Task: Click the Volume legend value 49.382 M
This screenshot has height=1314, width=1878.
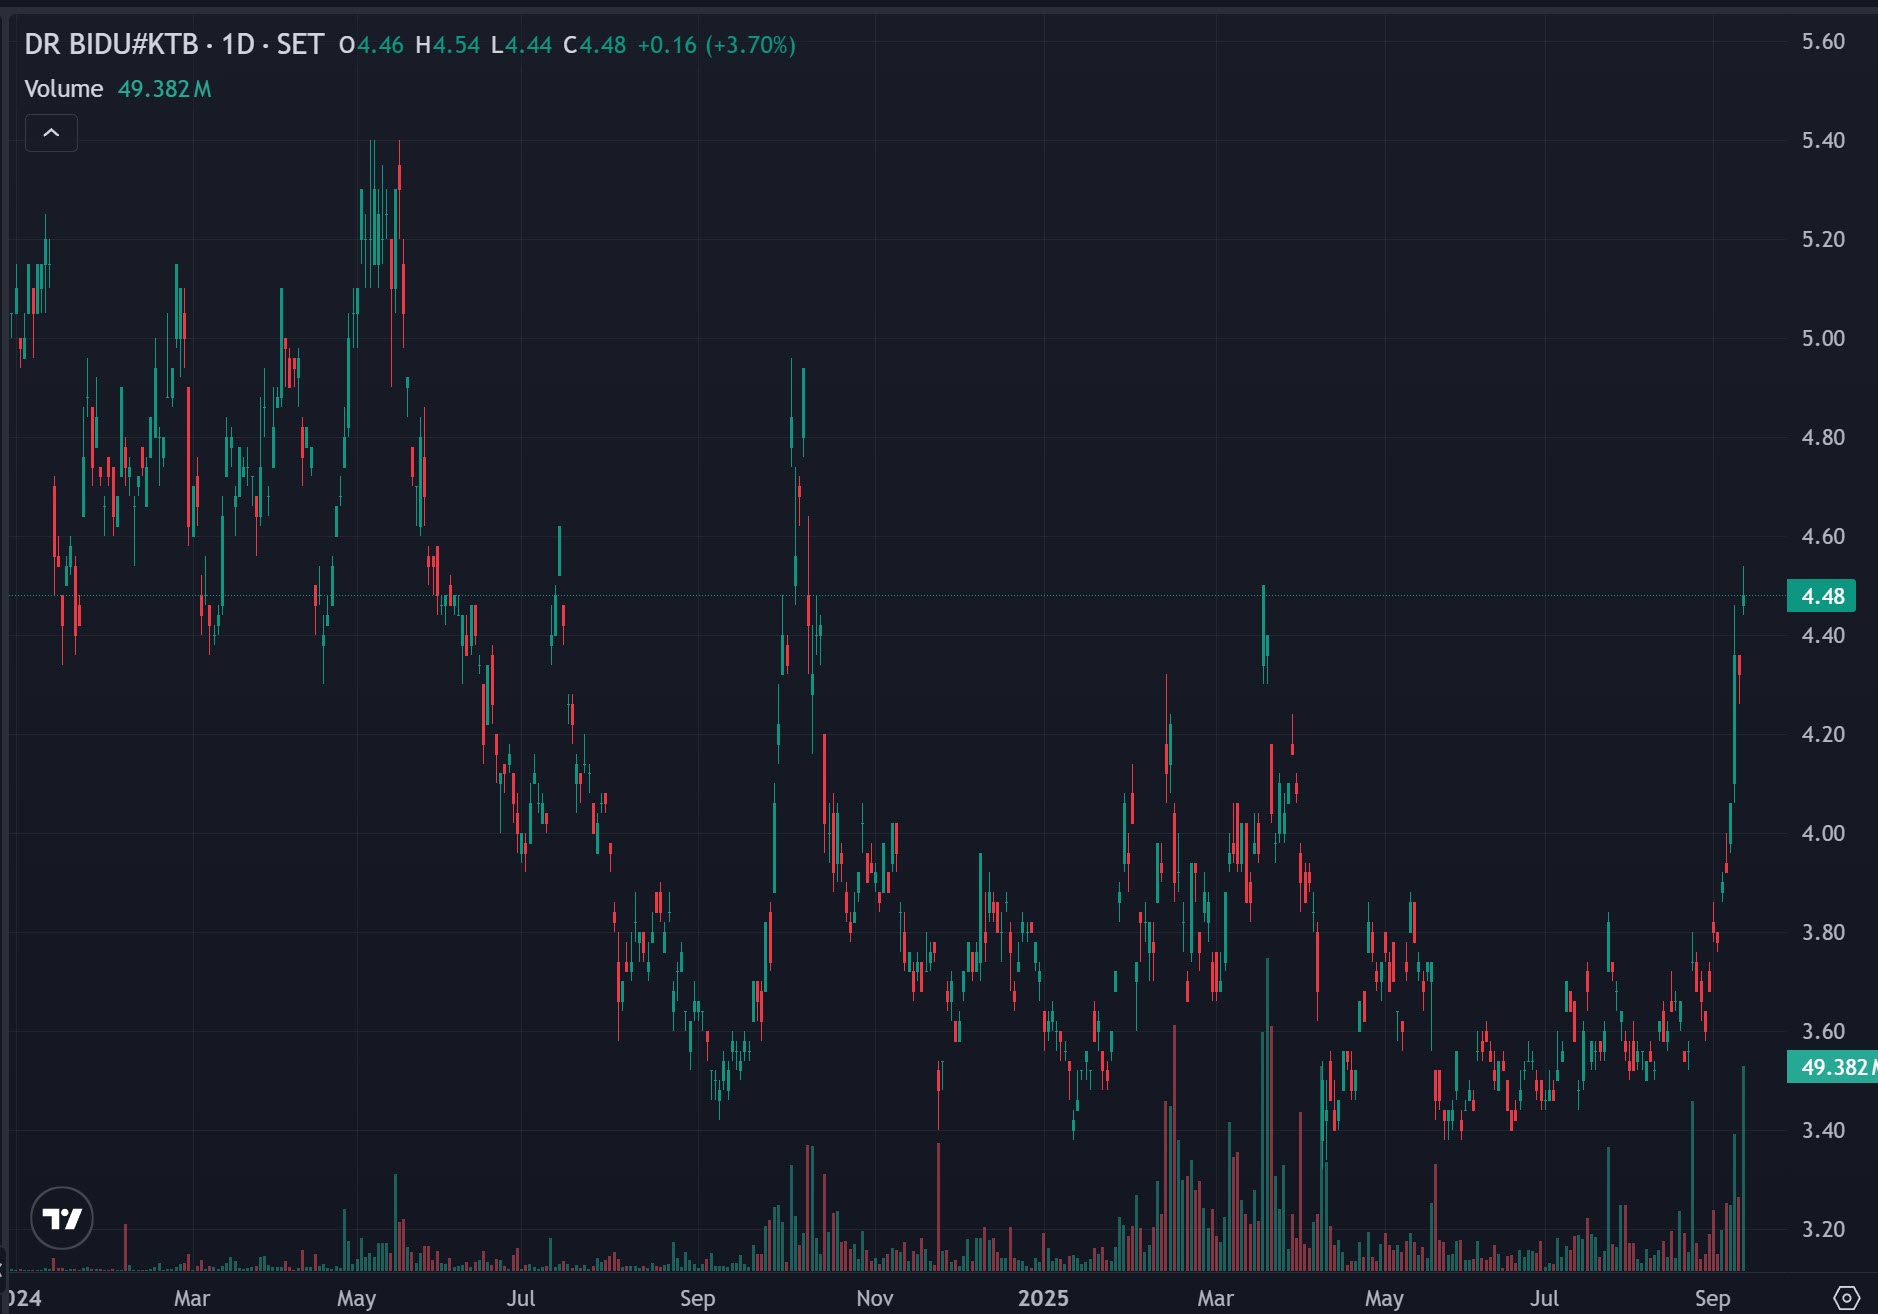Action: 165,89
